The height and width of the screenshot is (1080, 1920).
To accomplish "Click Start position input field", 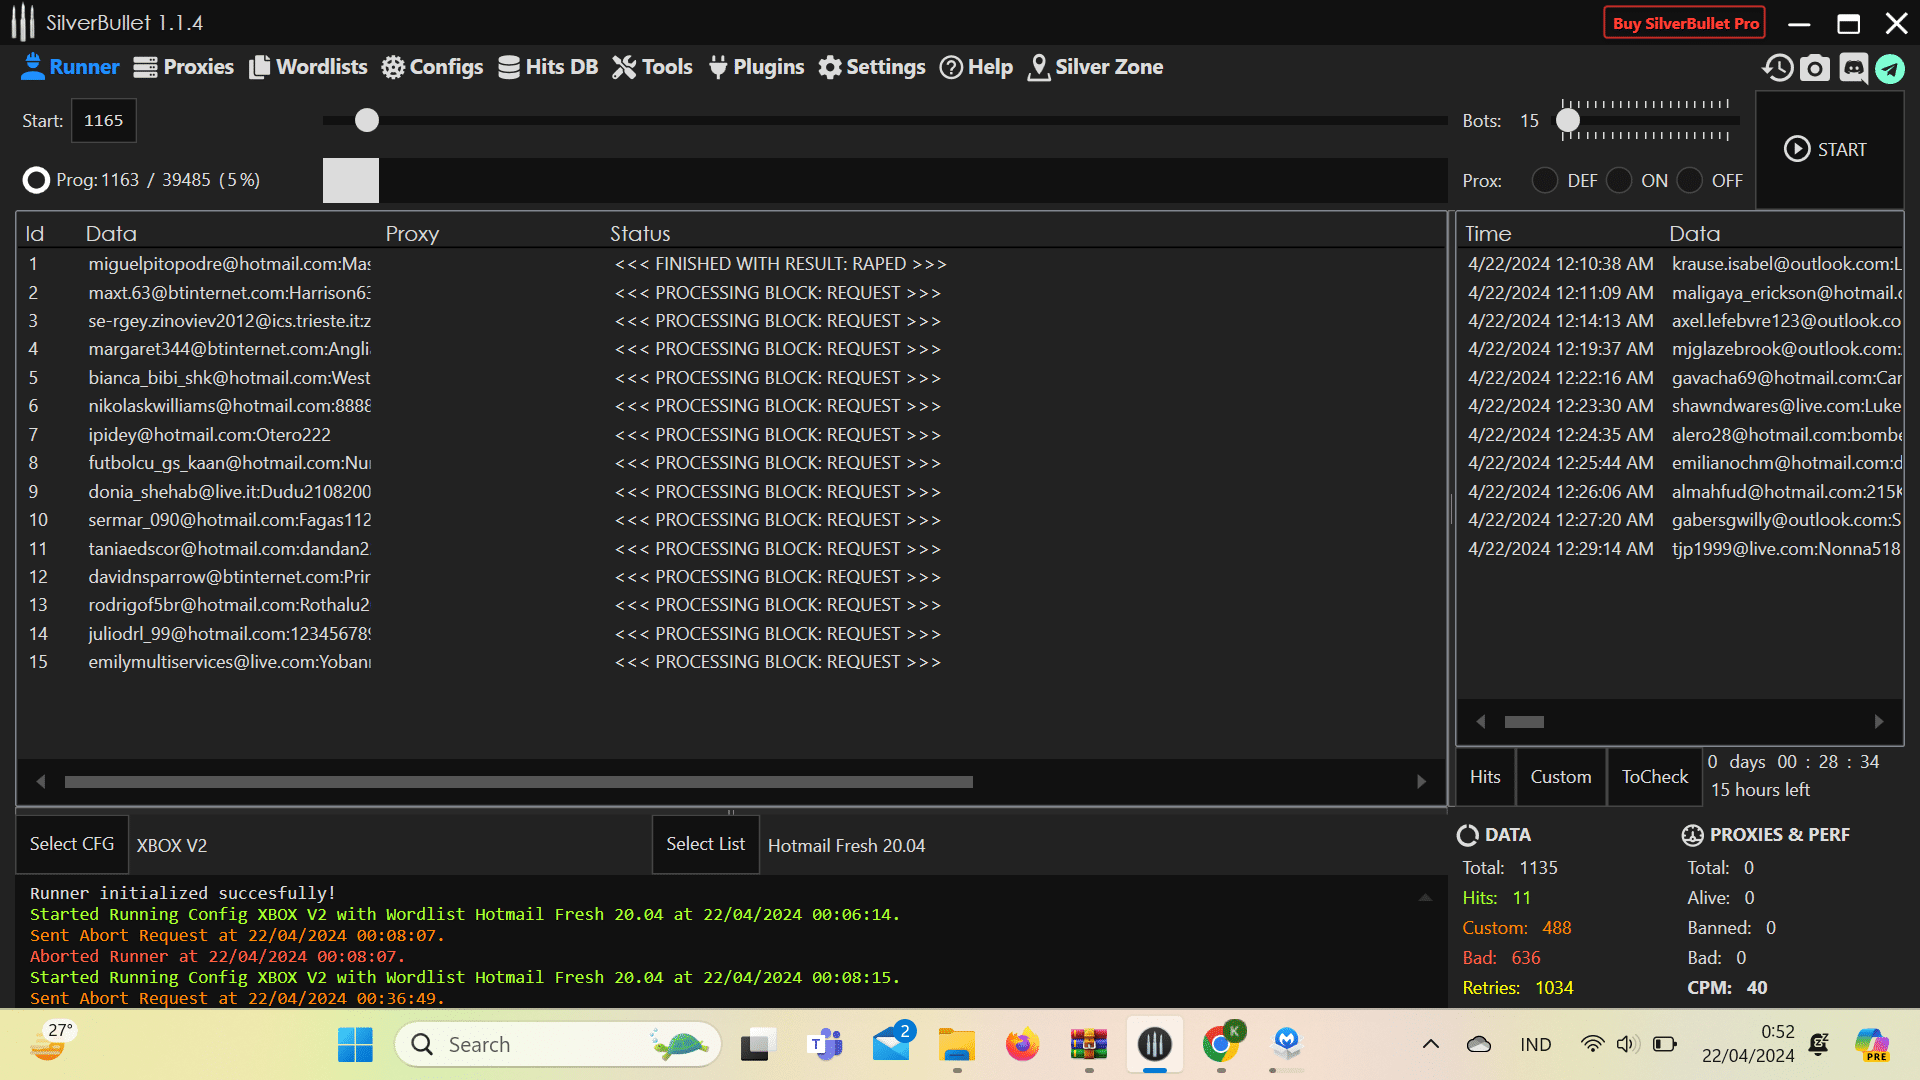I will [x=103, y=120].
